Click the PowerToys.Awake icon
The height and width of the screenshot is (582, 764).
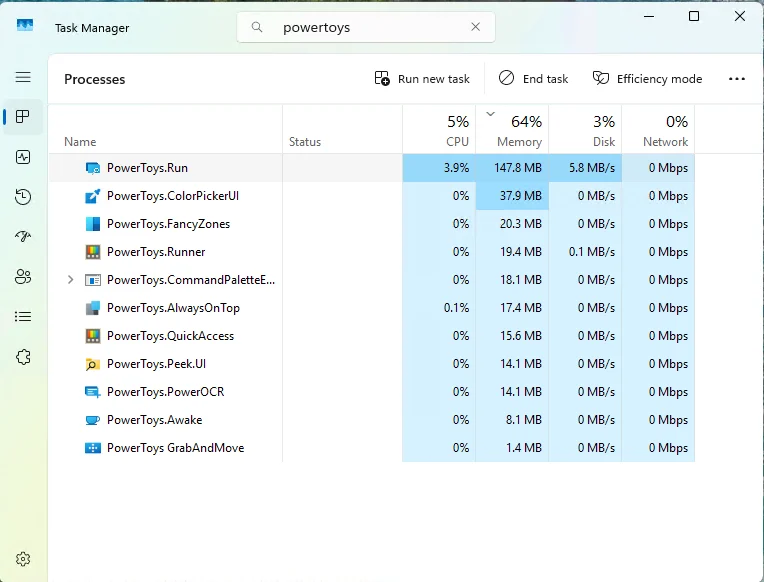click(93, 420)
